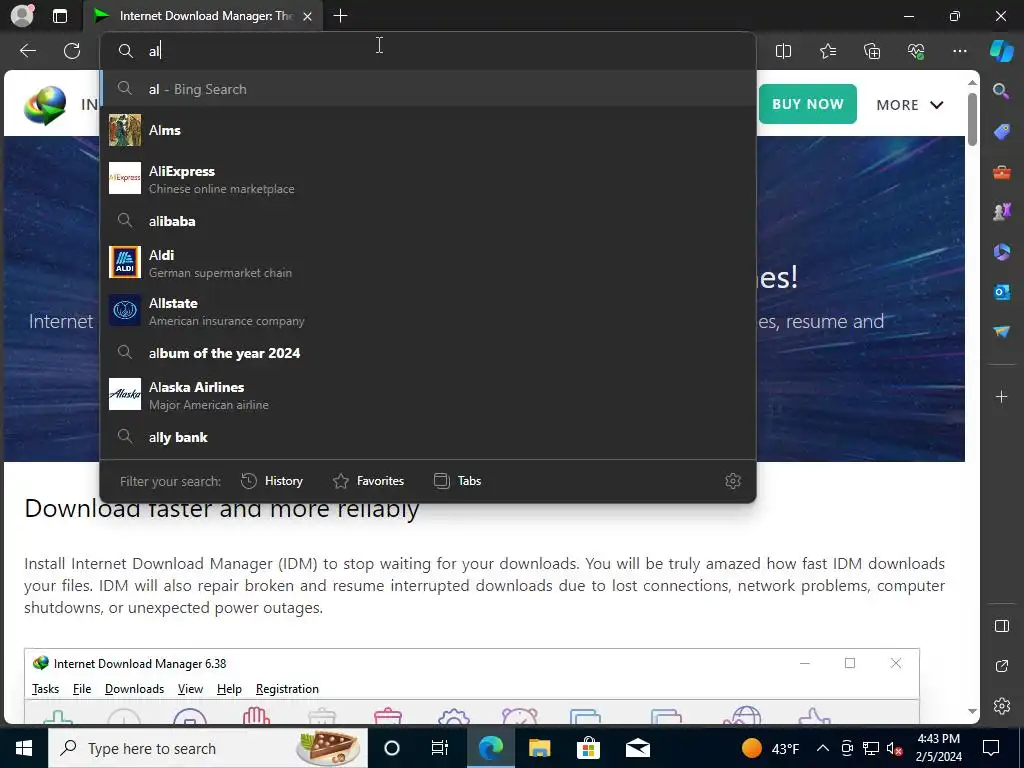Open address bar search settings gear
The image size is (1024, 768).
click(733, 481)
